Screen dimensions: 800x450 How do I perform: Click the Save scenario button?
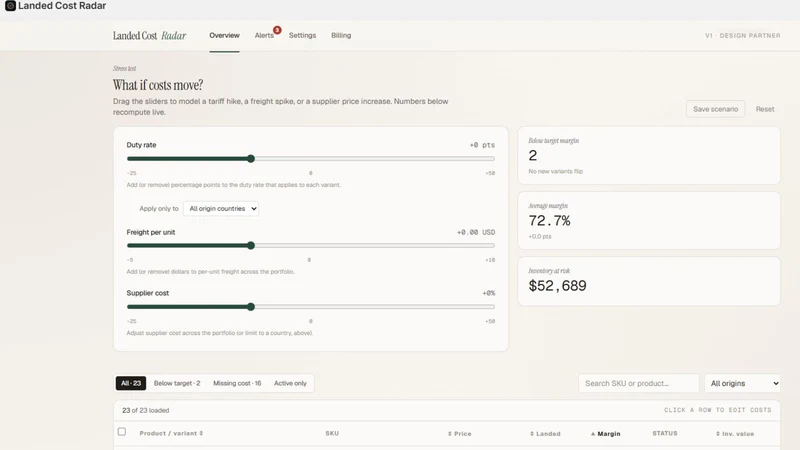pyautogui.click(x=715, y=109)
